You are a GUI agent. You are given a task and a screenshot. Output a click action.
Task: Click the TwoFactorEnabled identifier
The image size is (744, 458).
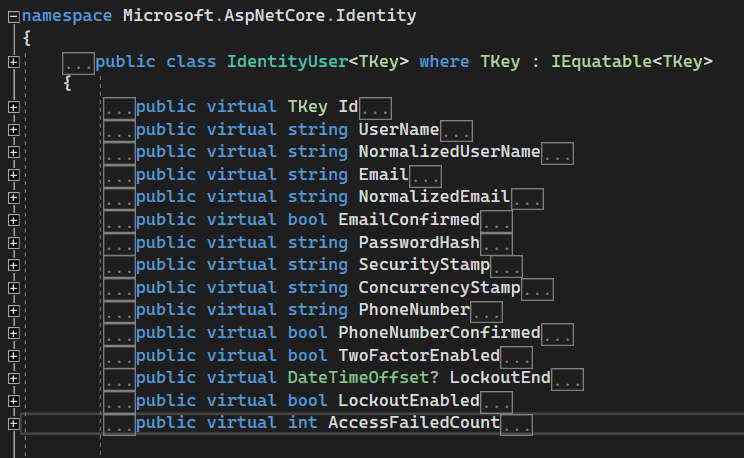point(419,355)
